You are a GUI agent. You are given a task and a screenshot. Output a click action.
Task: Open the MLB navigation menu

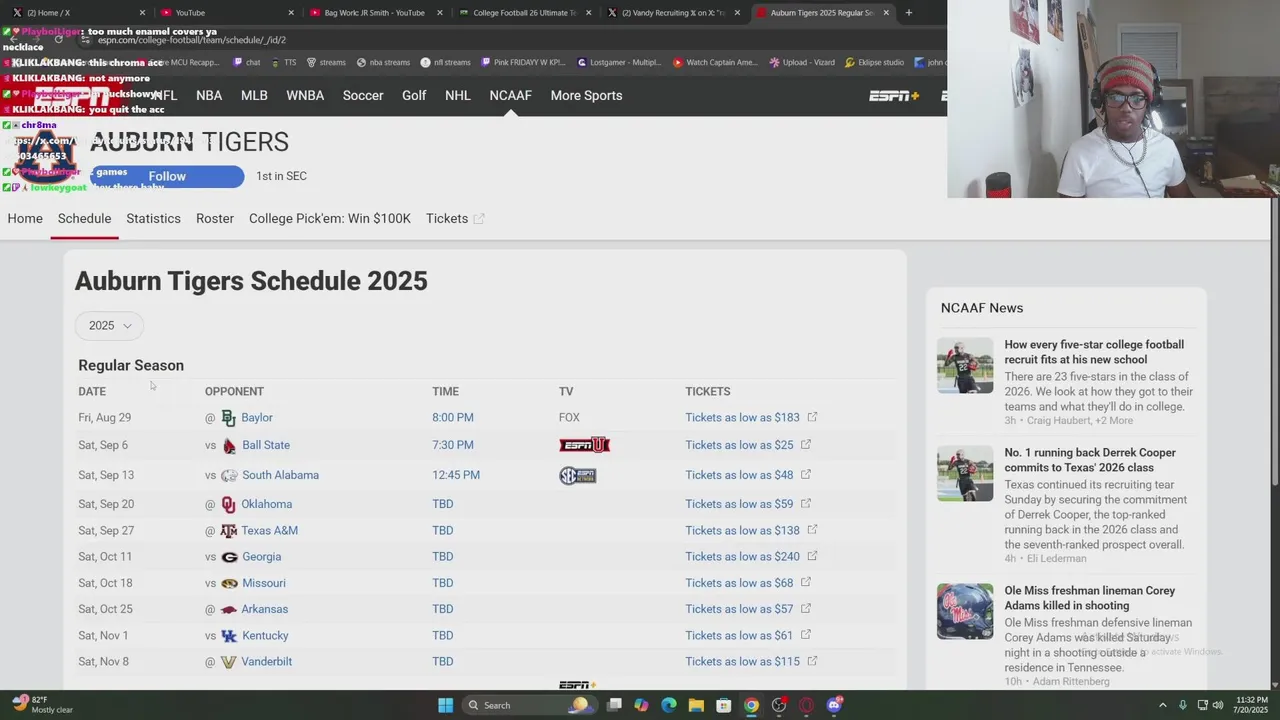coord(254,96)
